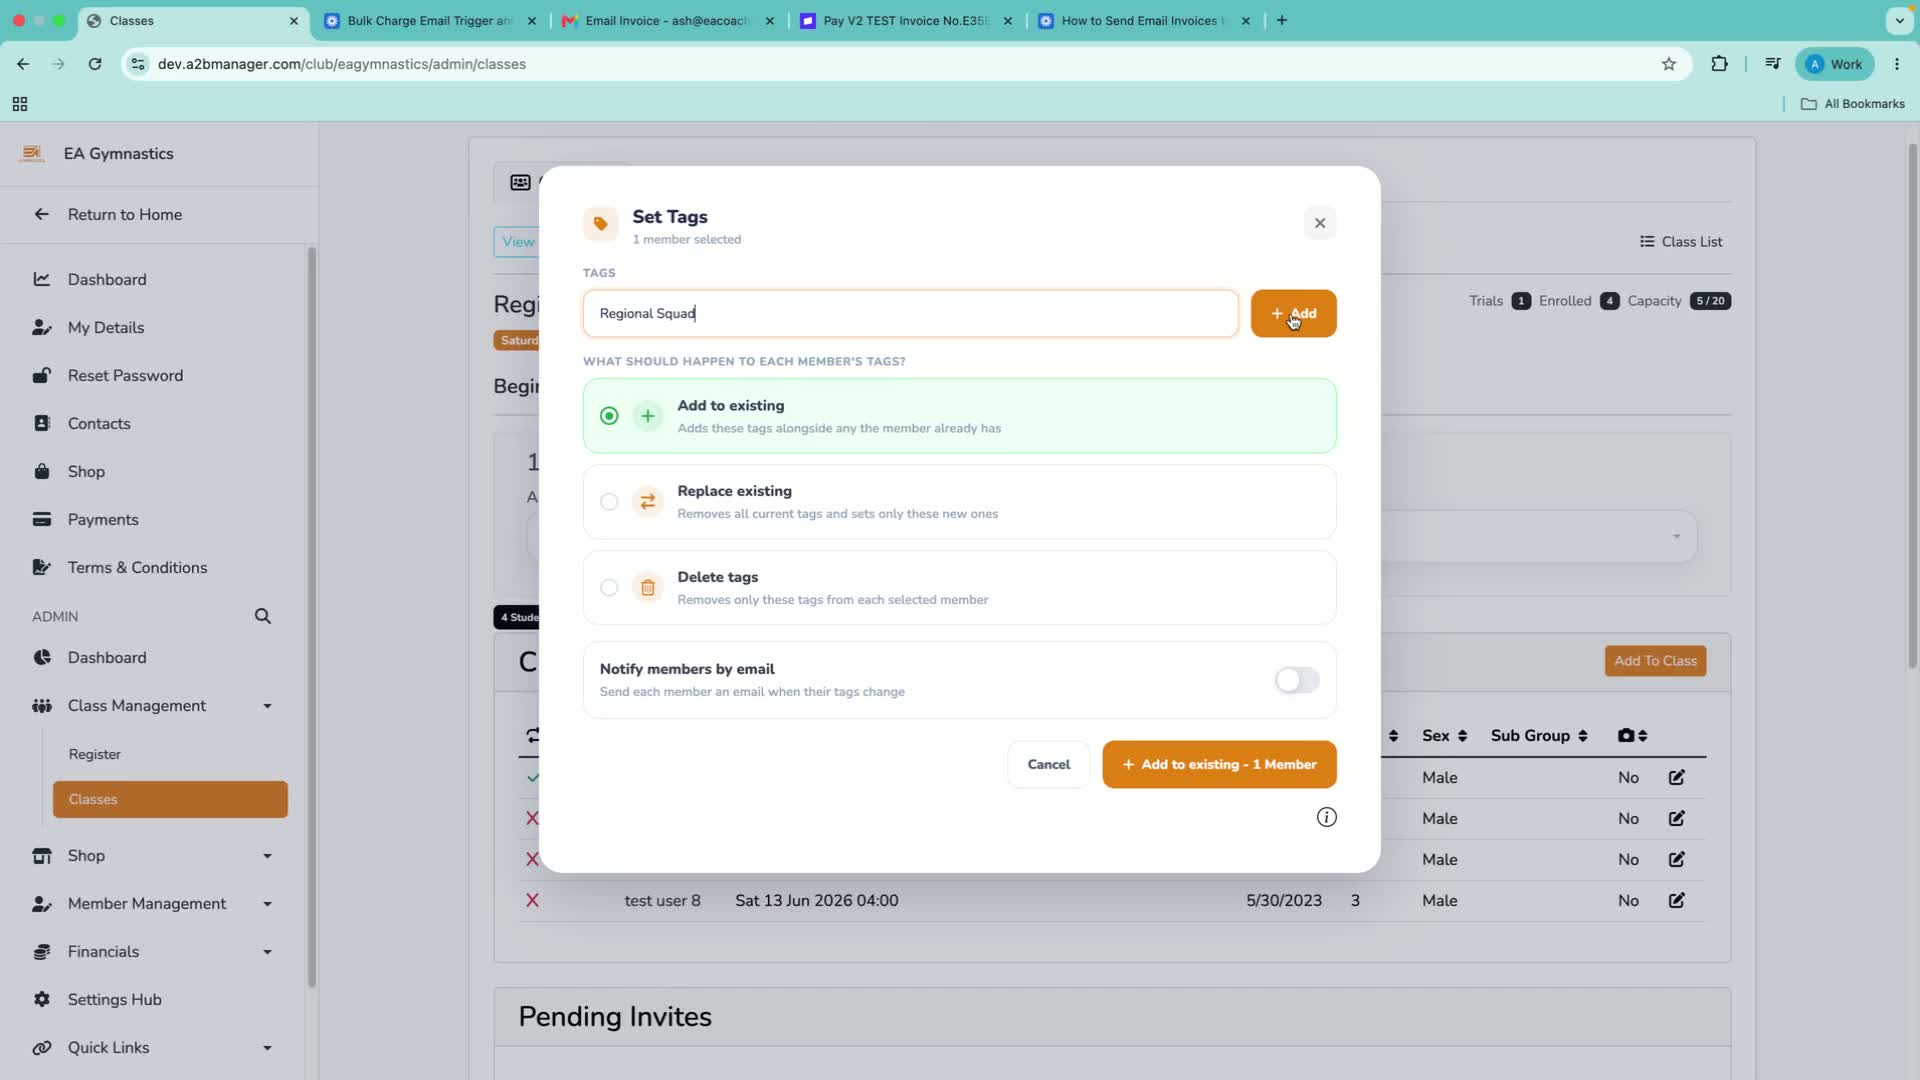Image resolution: width=1920 pixels, height=1080 pixels.
Task: Click the Tags text input field
Action: tap(910, 314)
